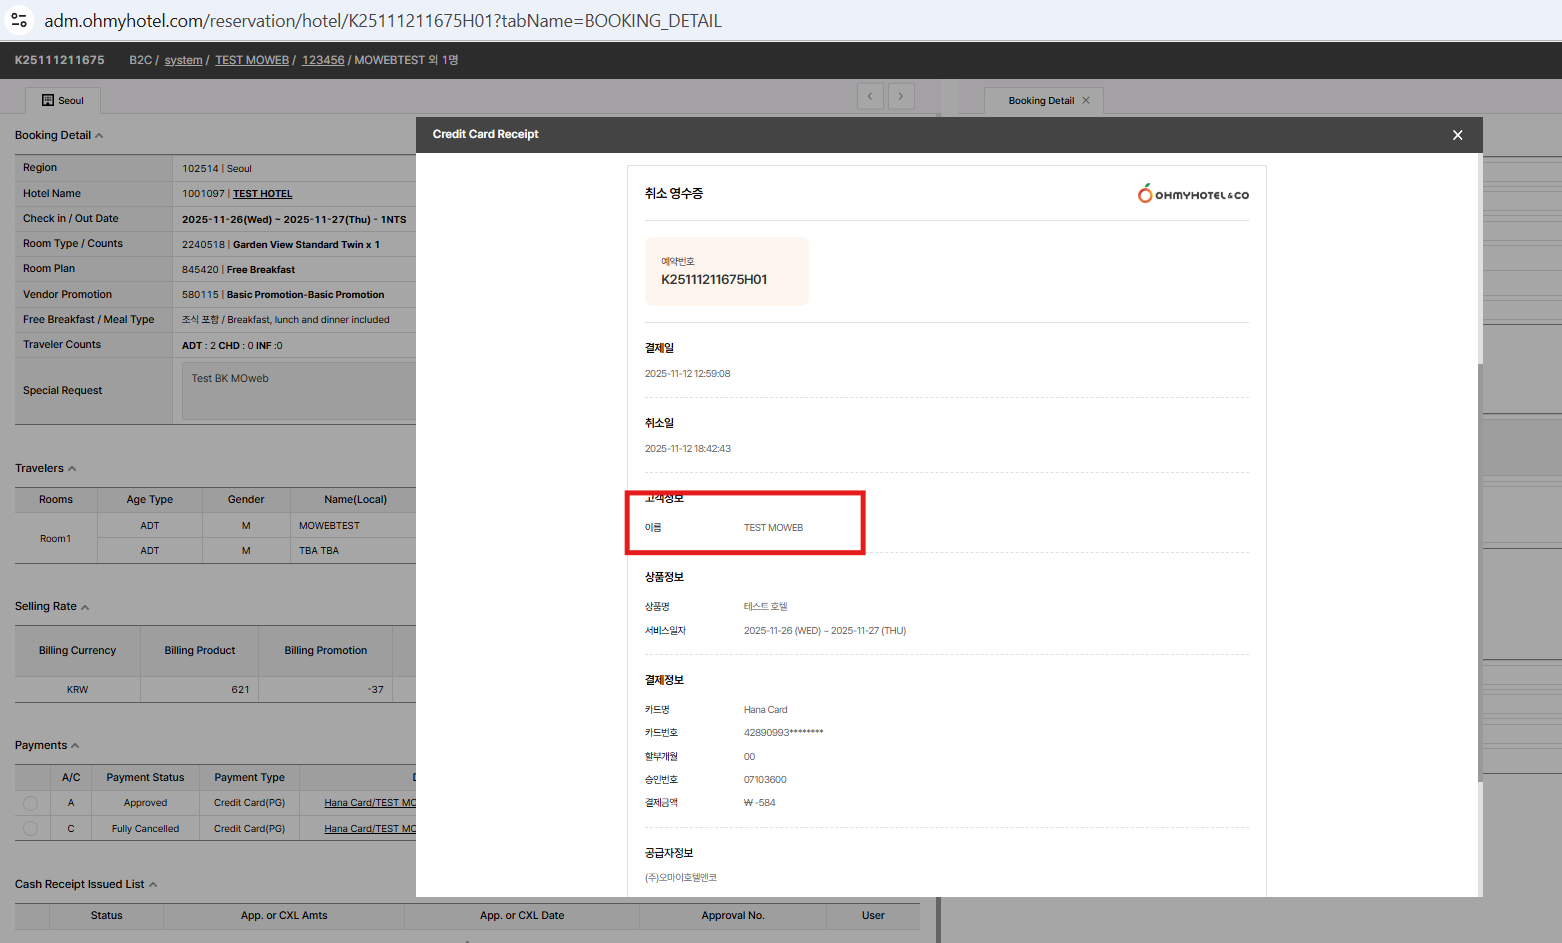Switch to the Booking Detail tab
This screenshot has height=943, width=1562.
[x=1040, y=100]
